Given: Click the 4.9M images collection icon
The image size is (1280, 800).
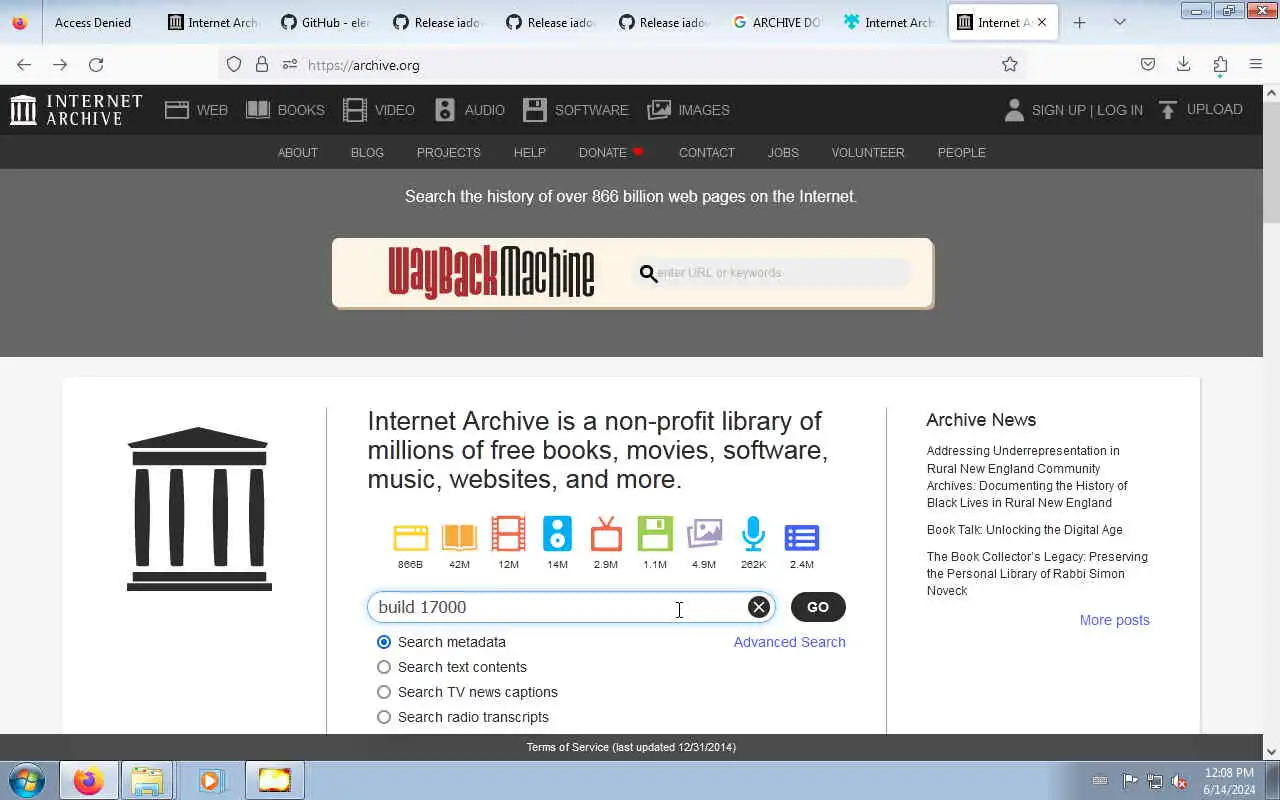Looking at the screenshot, I should pos(704,534).
